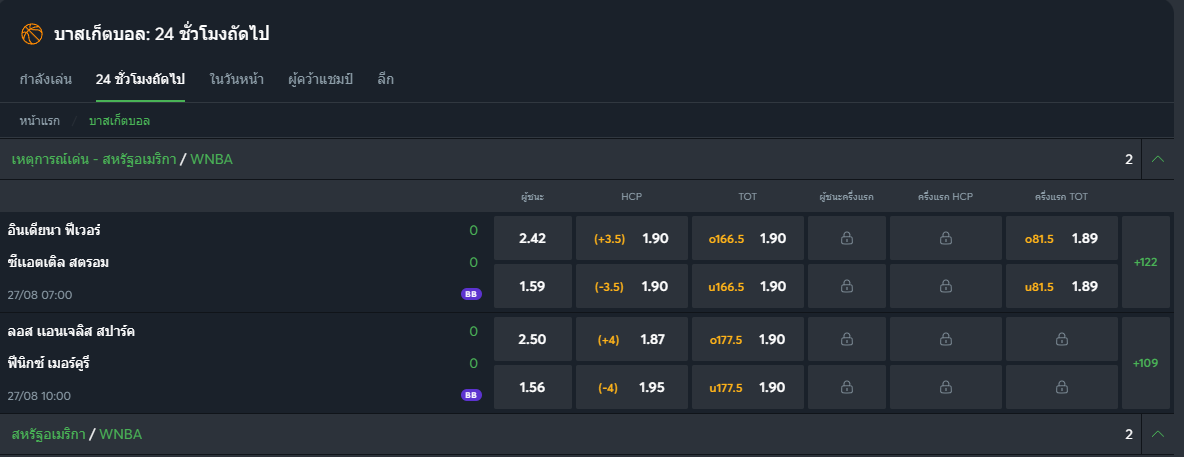This screenshot has height=457, width=1184.
Task: Click locked first-half winner cell for Indiana Fever
Action: [846, 239]
